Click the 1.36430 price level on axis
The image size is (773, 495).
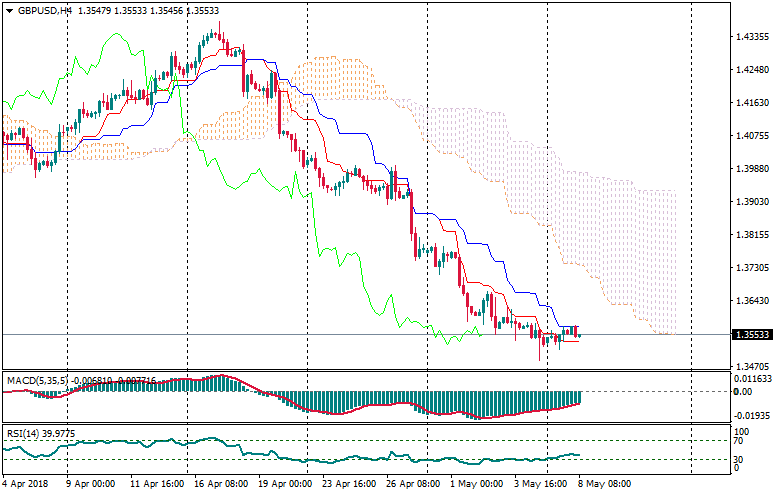click(x=744, y=301)
